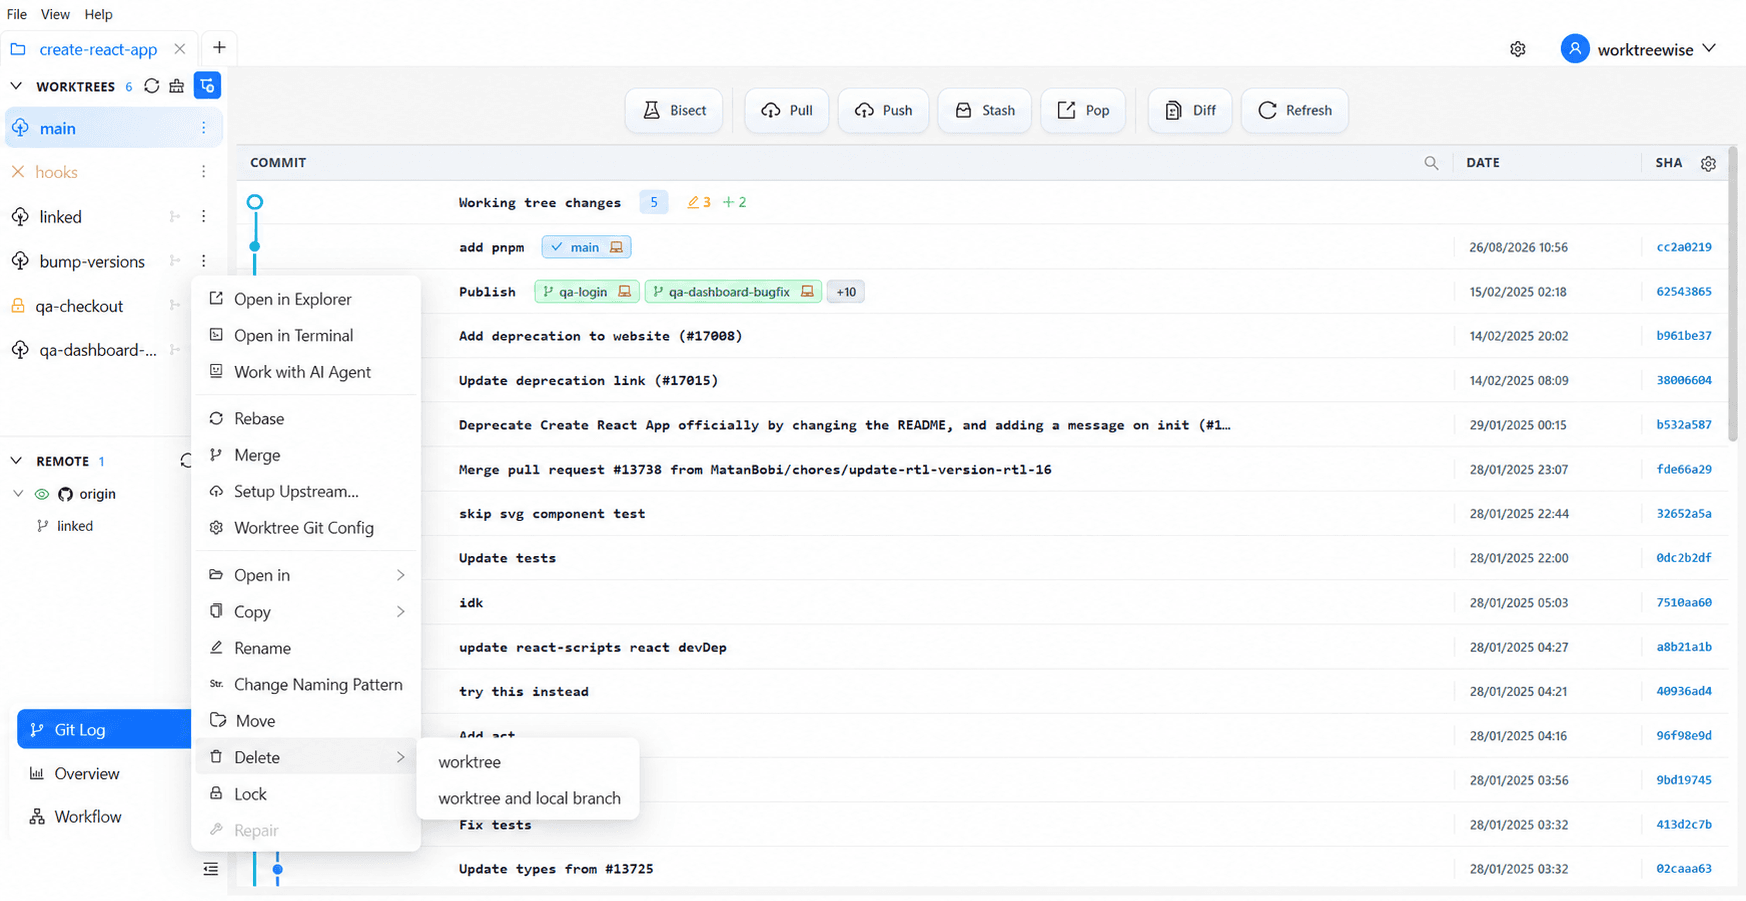Click the commit list vertical scrollbar

pyautogui.click(x=1733, y=294)
